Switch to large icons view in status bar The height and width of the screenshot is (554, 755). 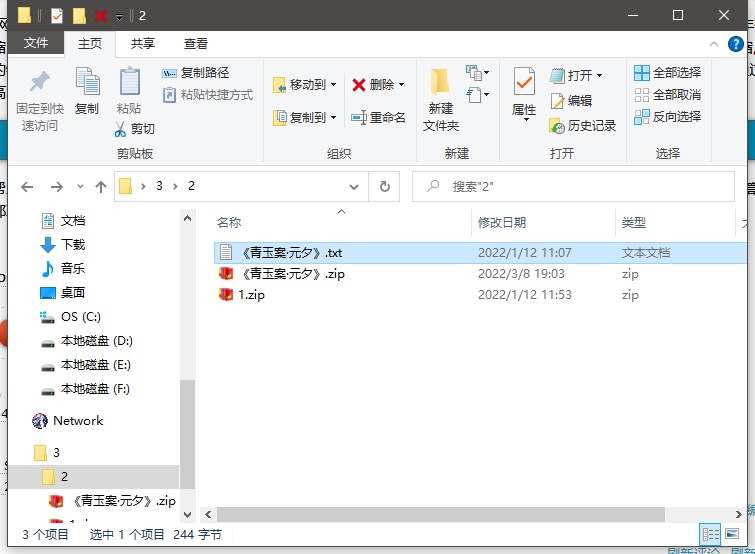click(x=732, y=534)
